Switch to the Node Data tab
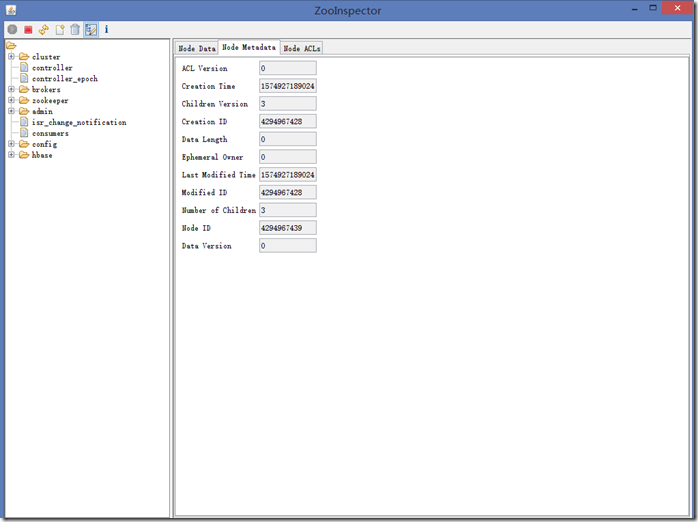 point(197,49)
